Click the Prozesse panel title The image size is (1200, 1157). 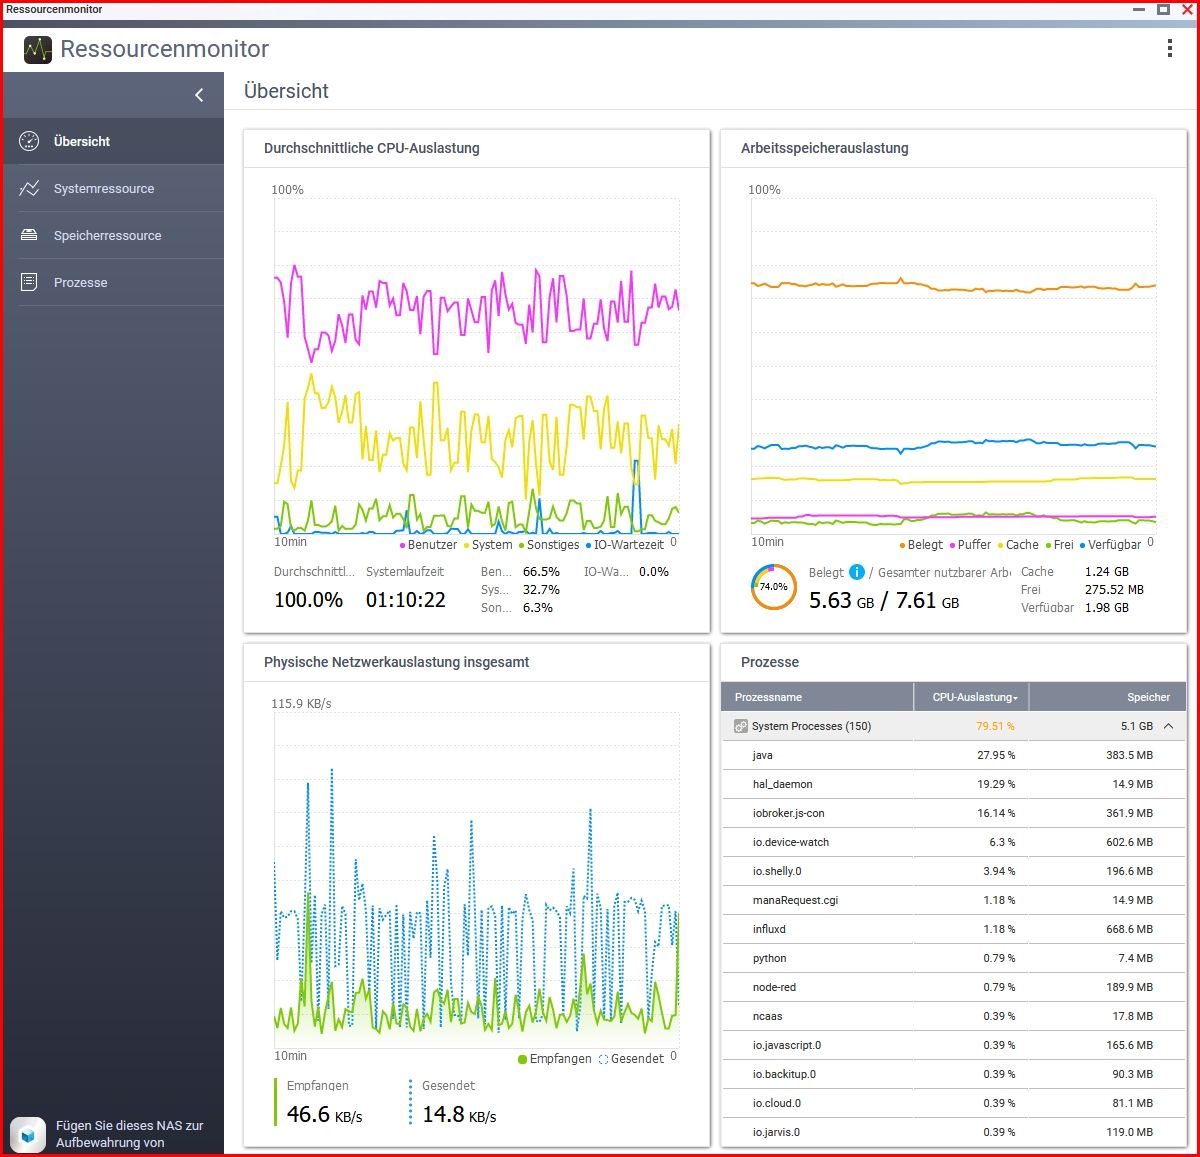(770, 662)
